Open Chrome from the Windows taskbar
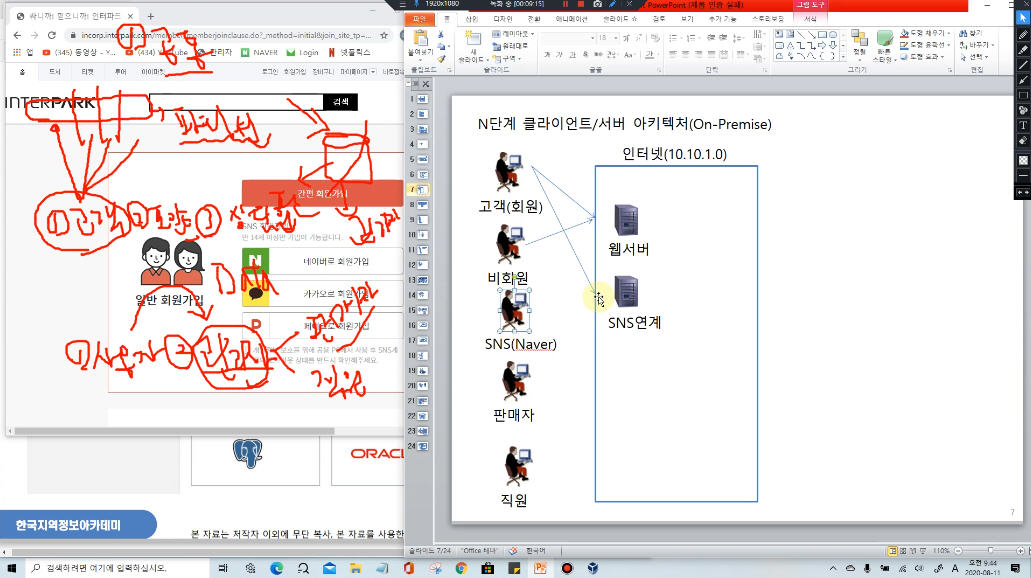Image resolution: width=1031 pixels, height=578 pixels. (461, 568)
